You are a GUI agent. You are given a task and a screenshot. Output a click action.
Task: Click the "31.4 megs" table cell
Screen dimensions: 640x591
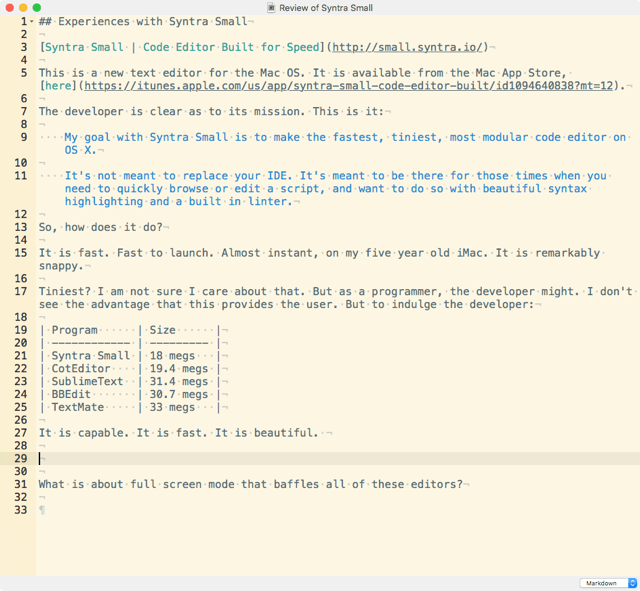179,381
